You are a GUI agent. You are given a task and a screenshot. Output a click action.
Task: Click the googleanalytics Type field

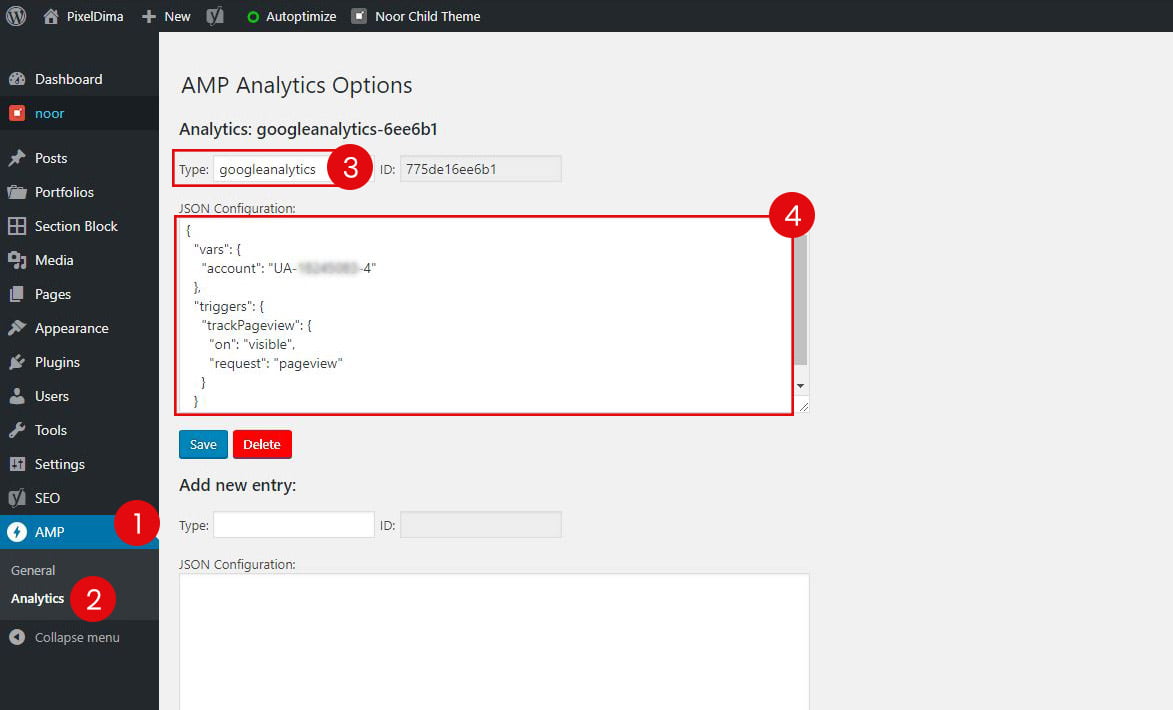click(293, 169)
